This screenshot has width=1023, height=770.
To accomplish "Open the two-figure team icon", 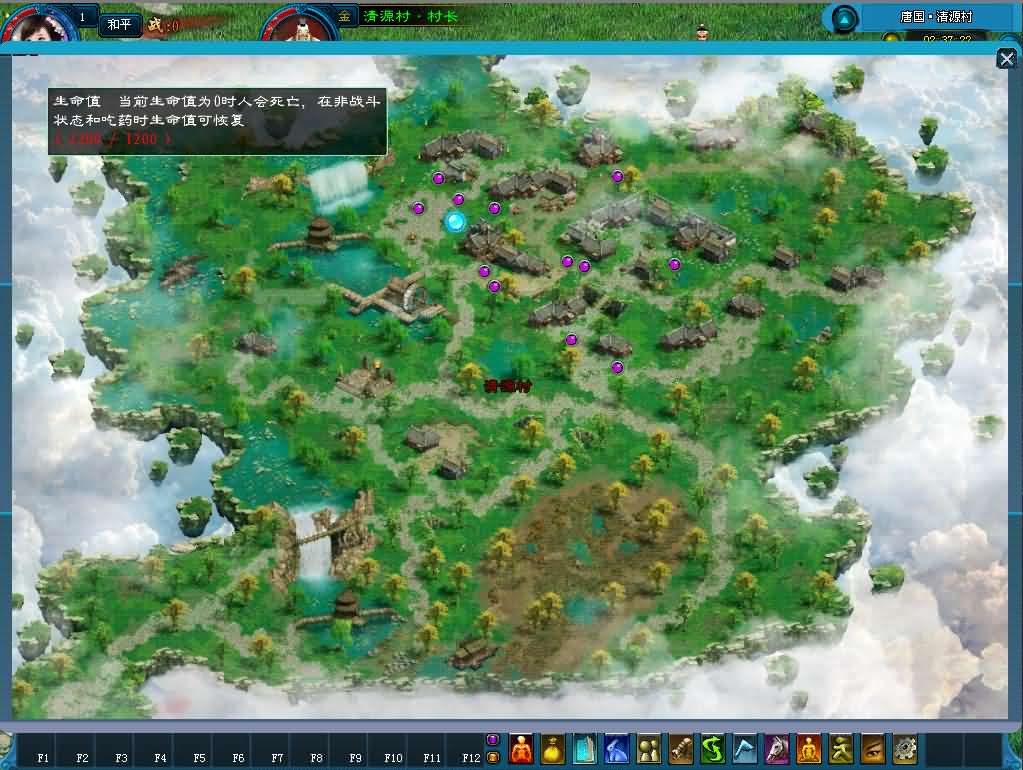I will (x=649, y=748).
